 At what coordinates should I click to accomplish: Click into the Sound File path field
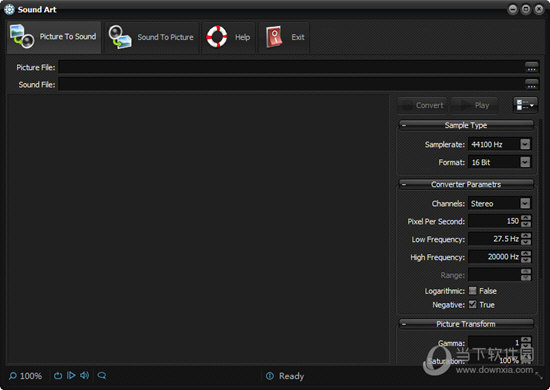(x=291, y=84)
